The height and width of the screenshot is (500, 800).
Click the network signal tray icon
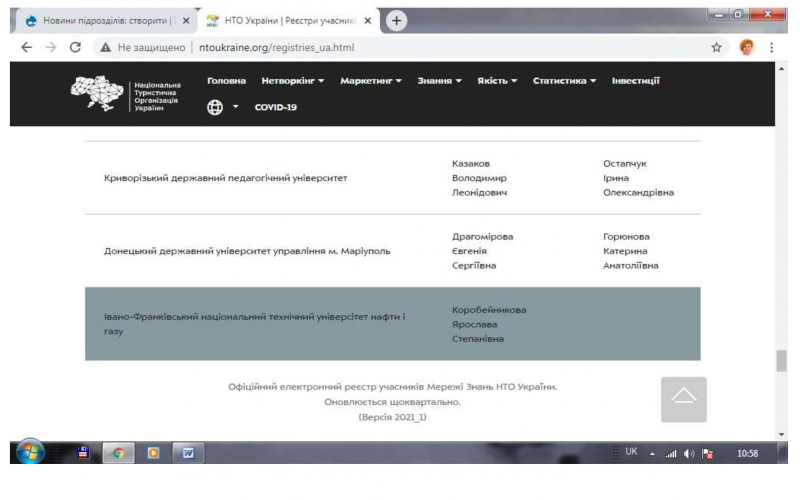(x=670, y=453)
